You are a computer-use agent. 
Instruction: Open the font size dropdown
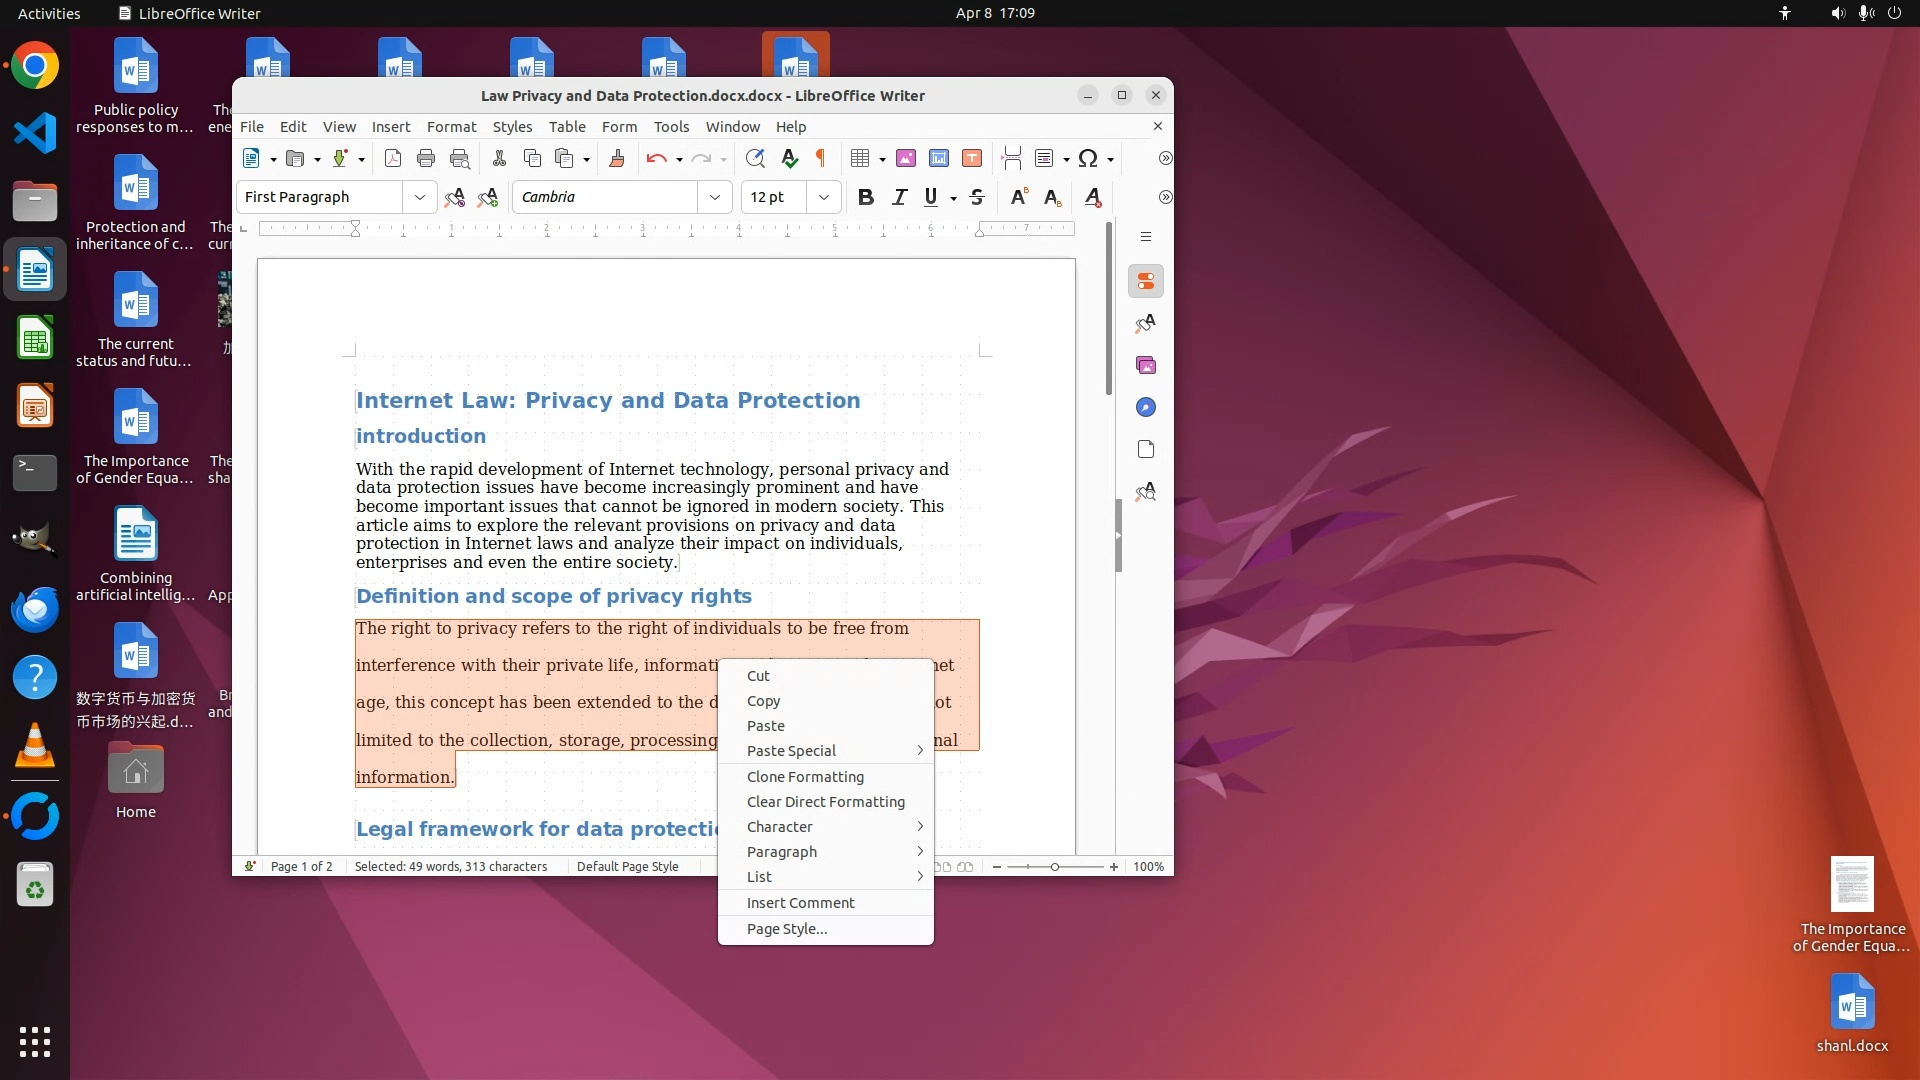[x=824, y=197]
